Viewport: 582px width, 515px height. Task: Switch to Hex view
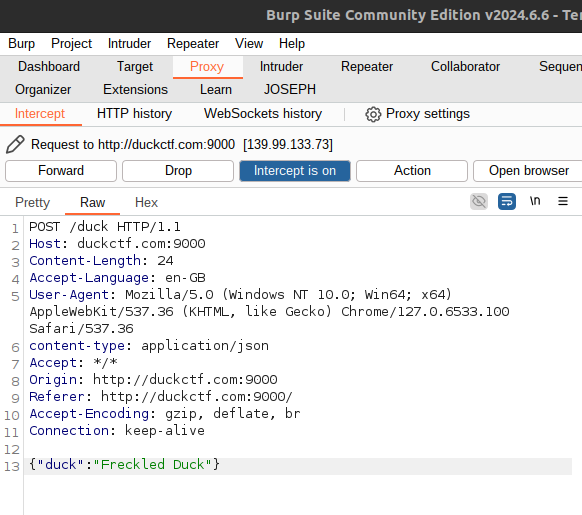146,203
